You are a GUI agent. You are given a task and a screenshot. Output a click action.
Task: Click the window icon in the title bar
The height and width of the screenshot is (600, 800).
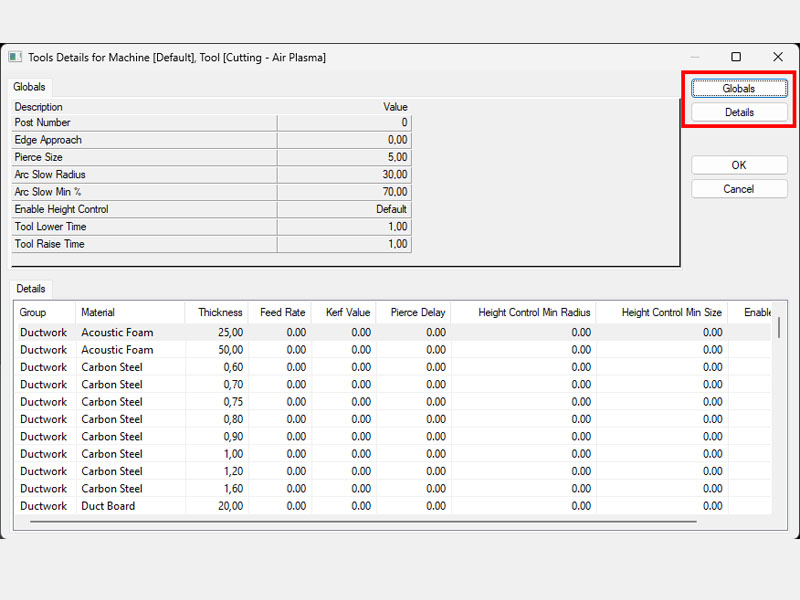click(15, 57)
